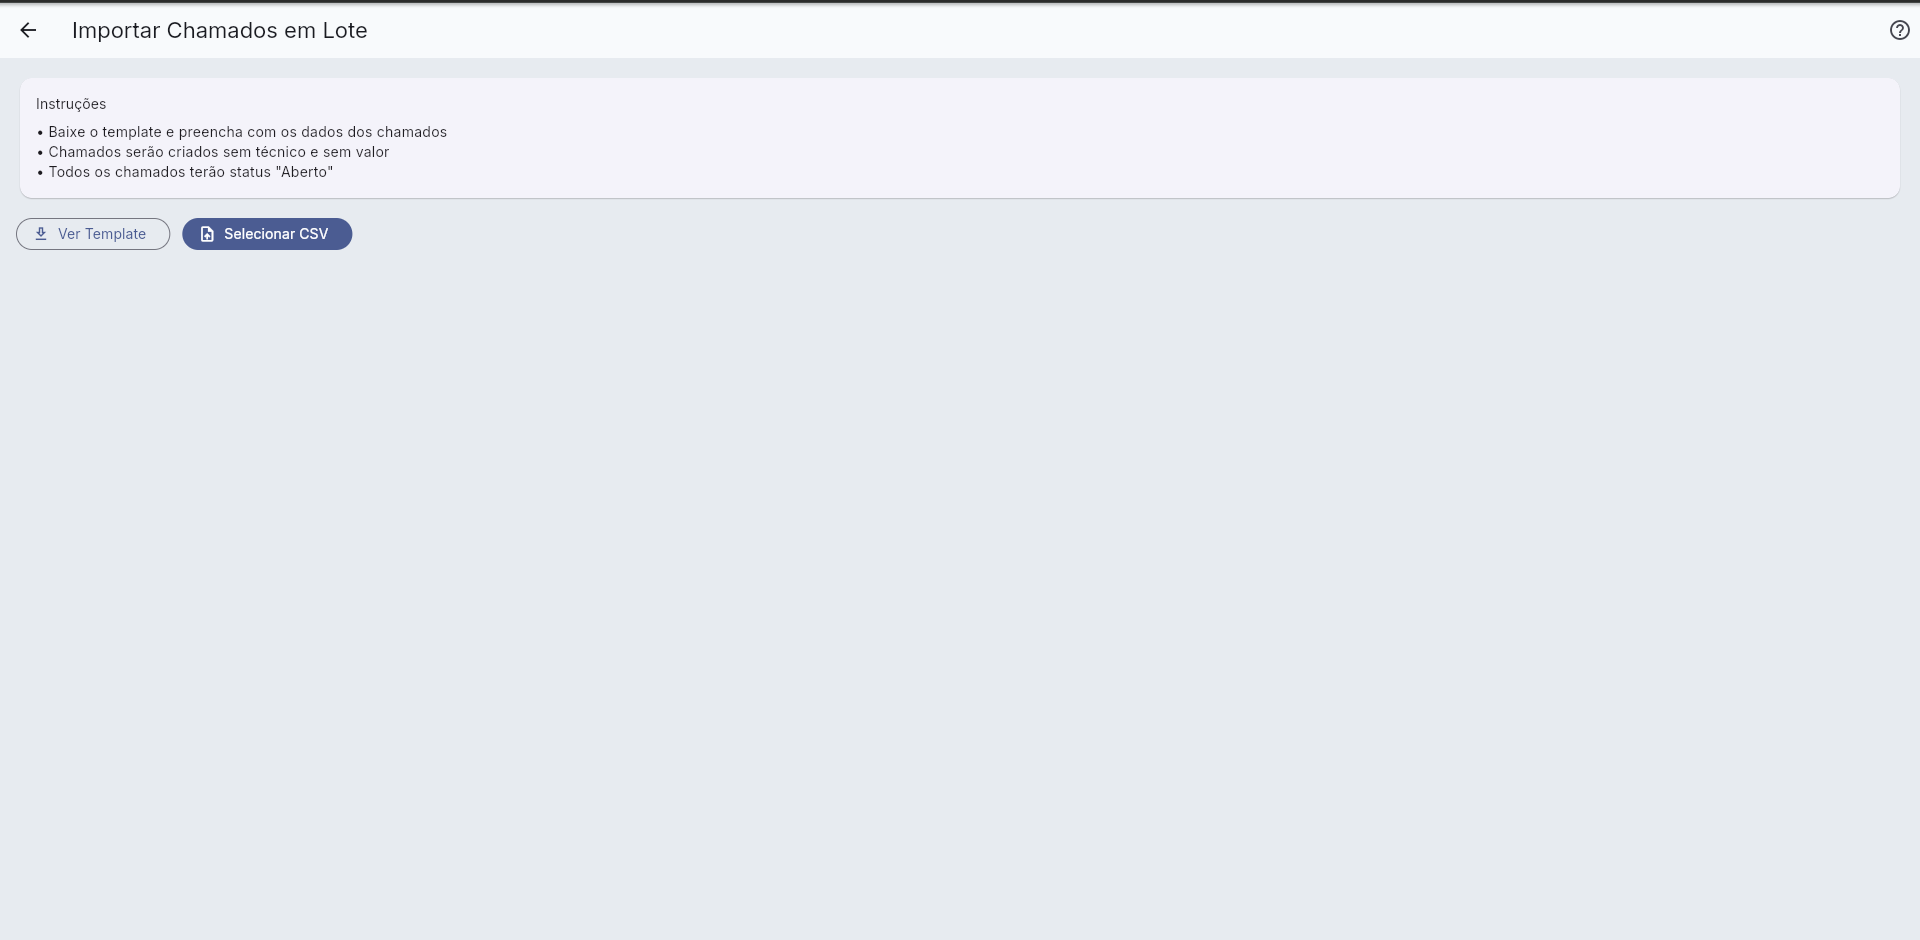This screenshot has width=1920, height=940.
Task: Select the "Baixe o template" instruction line
Action: [x=242, y=132]
